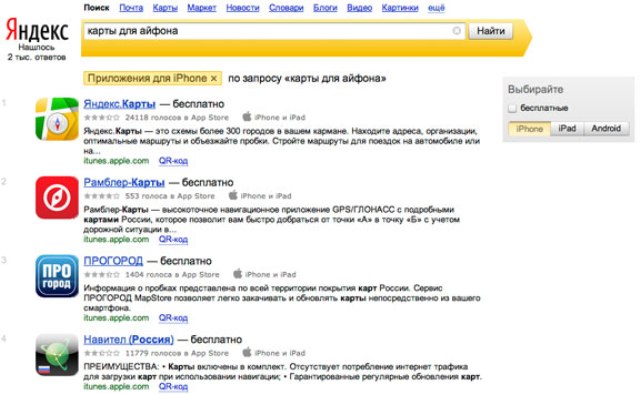Remove the 'Приложения для iPhone' filter tag
The height and width of the screenshot is (394, 640).
coord(213,78)
